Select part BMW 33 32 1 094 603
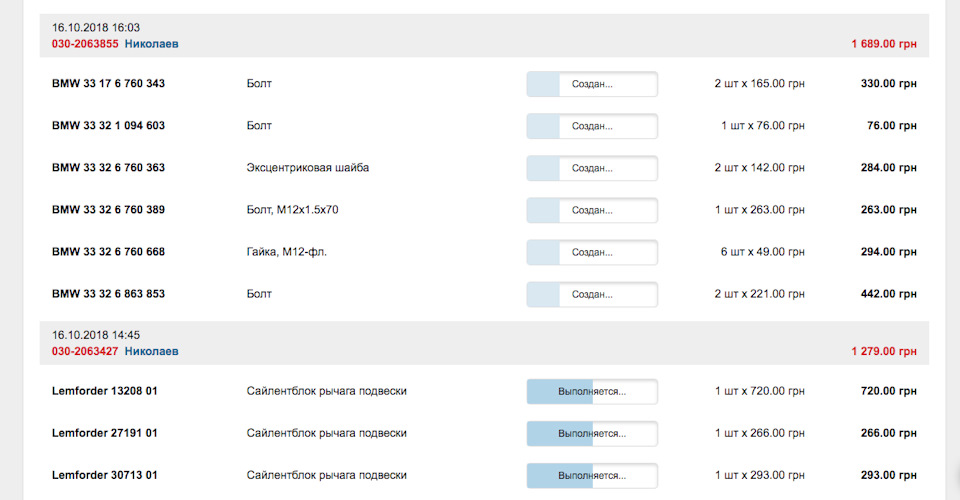 coord(108,126)
